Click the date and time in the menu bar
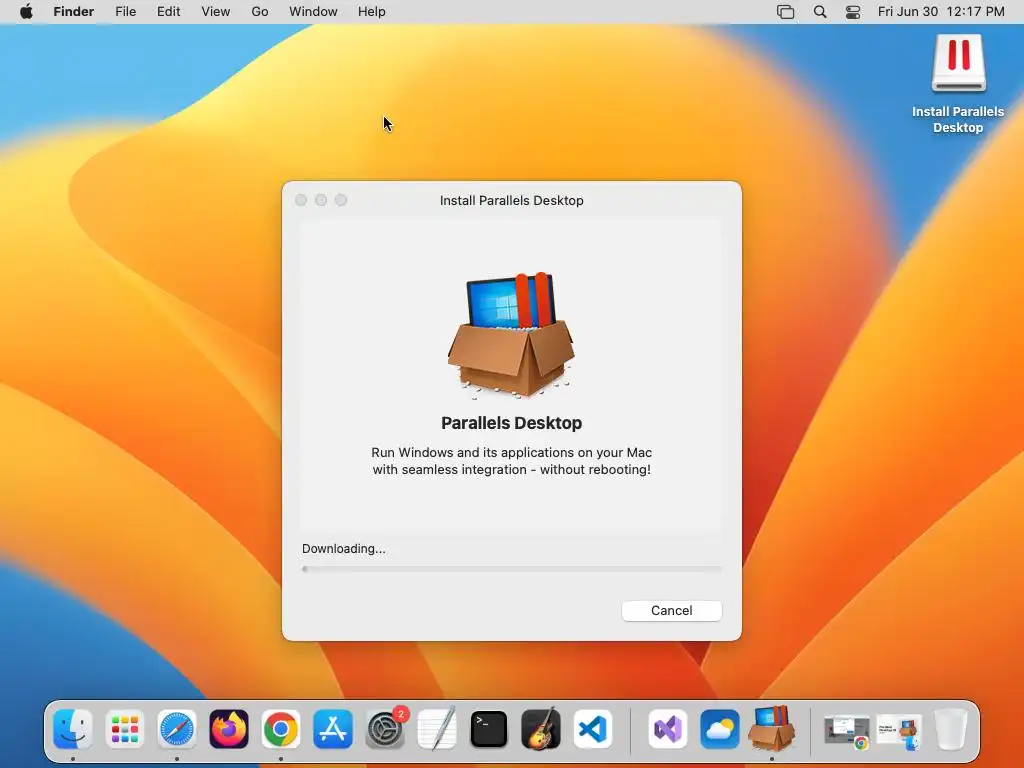Image resolution: width=1024 pixels, height=768 pixels. 941,12
